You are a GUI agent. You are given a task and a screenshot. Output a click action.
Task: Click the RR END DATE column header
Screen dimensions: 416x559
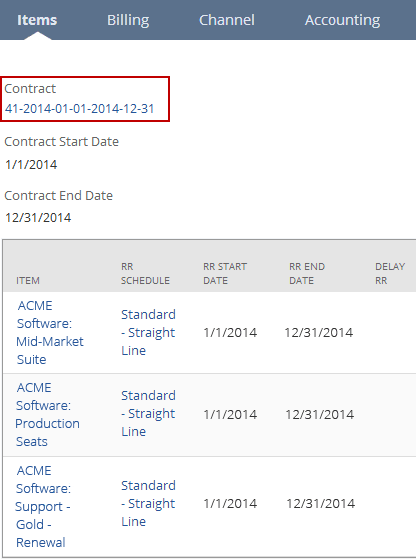tap(307, 273)
